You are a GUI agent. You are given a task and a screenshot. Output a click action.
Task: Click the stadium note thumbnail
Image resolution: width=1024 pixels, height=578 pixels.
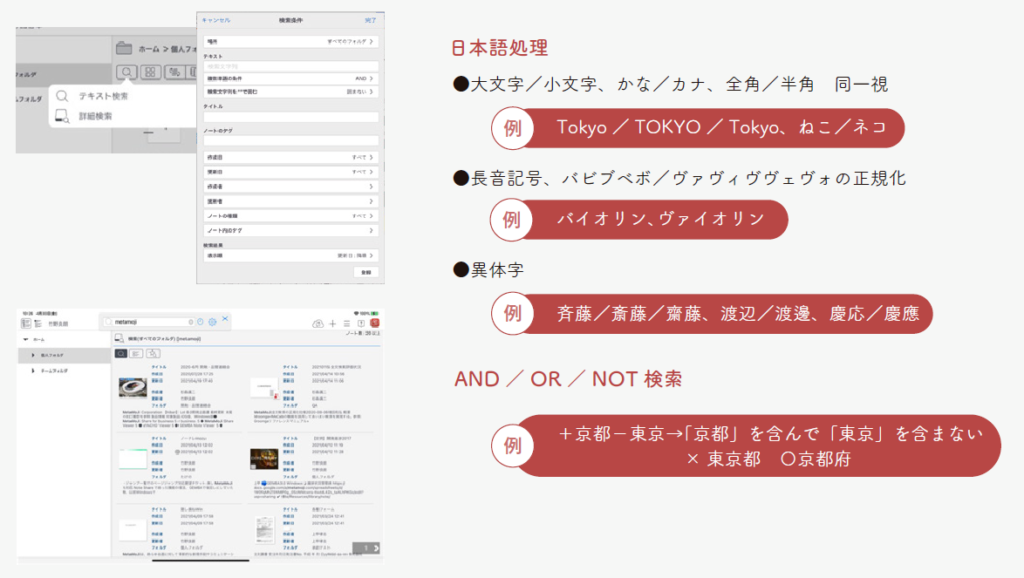135,386
